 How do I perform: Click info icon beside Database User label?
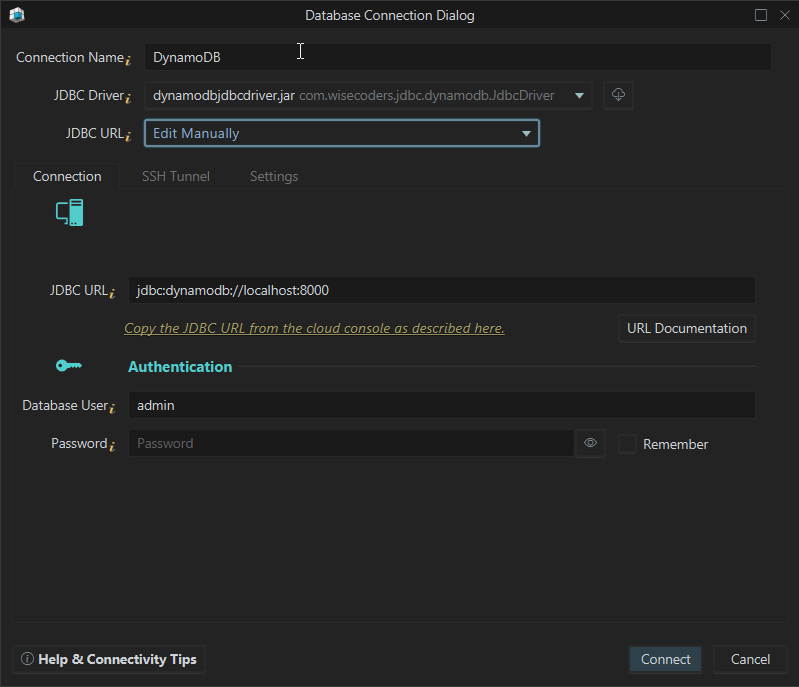[112, 408]
